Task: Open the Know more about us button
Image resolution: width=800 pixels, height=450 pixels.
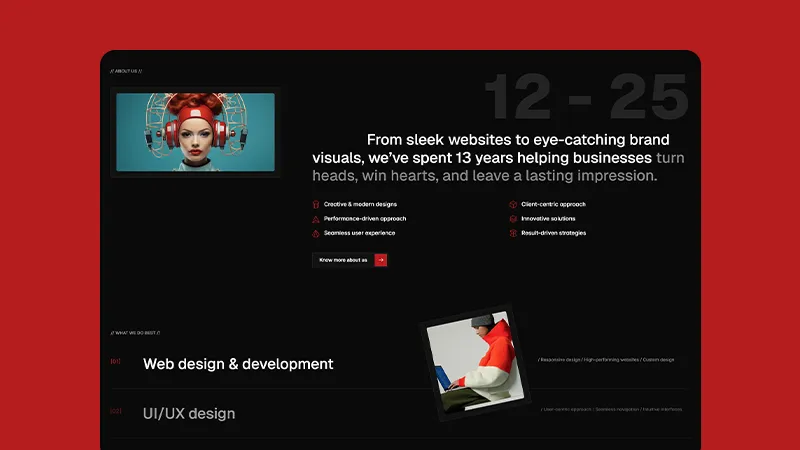Action: [x=350, y=260]
